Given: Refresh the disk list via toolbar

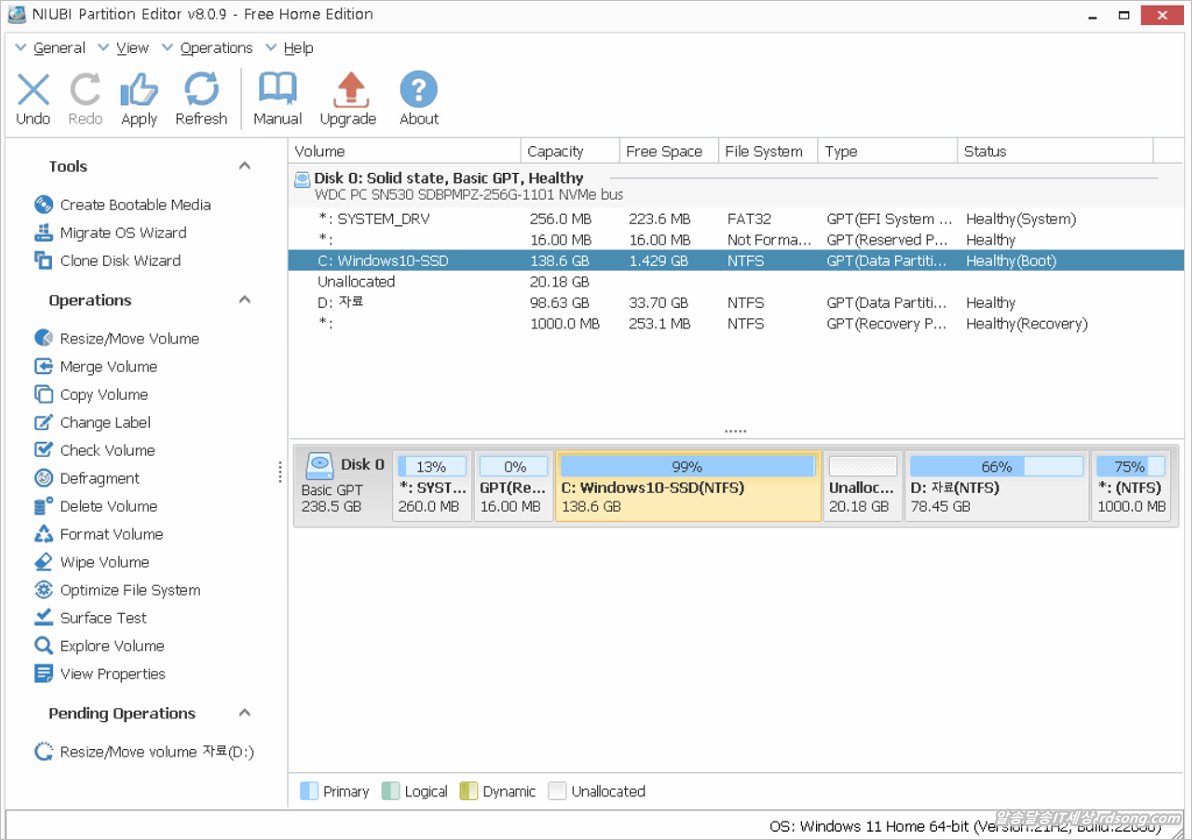Looking at the screenshot, I should (201, 99).
